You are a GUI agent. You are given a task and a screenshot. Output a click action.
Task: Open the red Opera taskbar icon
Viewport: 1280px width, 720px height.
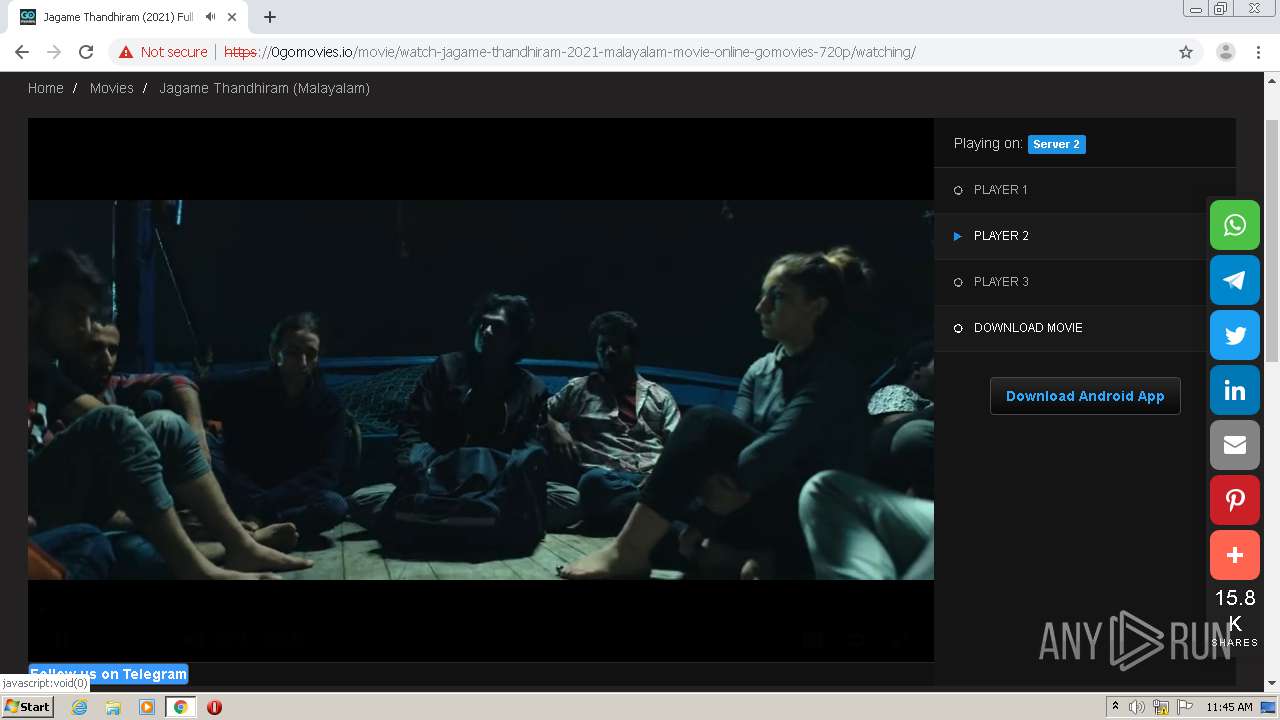214,707
